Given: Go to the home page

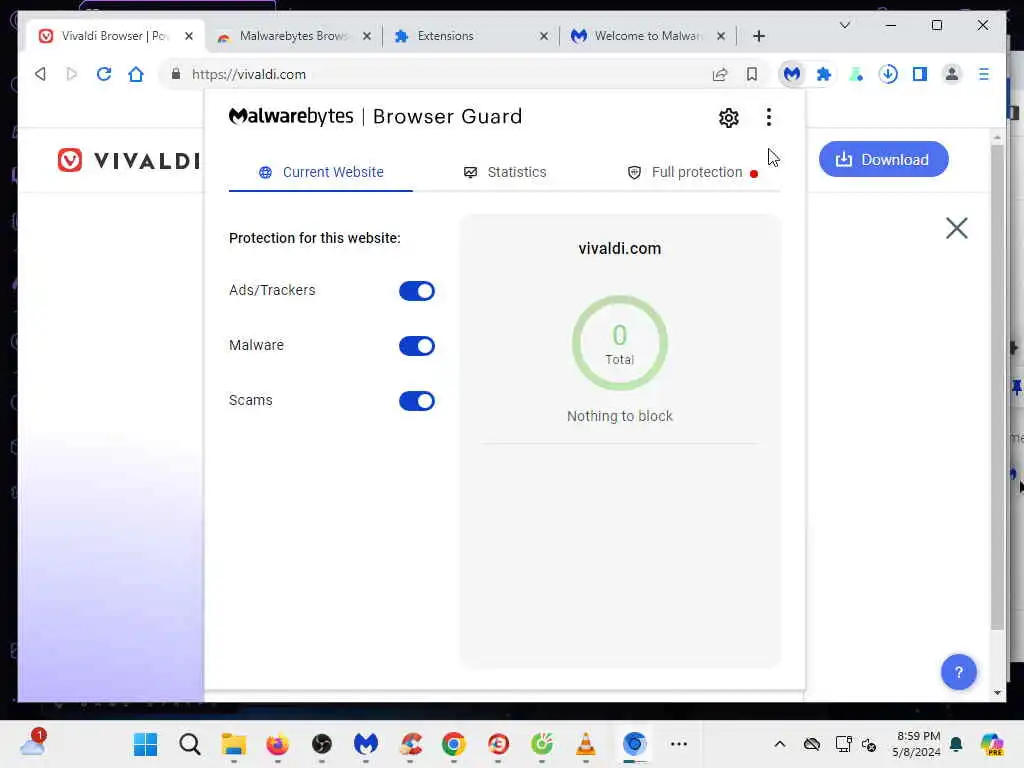Looking at the screenshot, I should coord(136,74).
